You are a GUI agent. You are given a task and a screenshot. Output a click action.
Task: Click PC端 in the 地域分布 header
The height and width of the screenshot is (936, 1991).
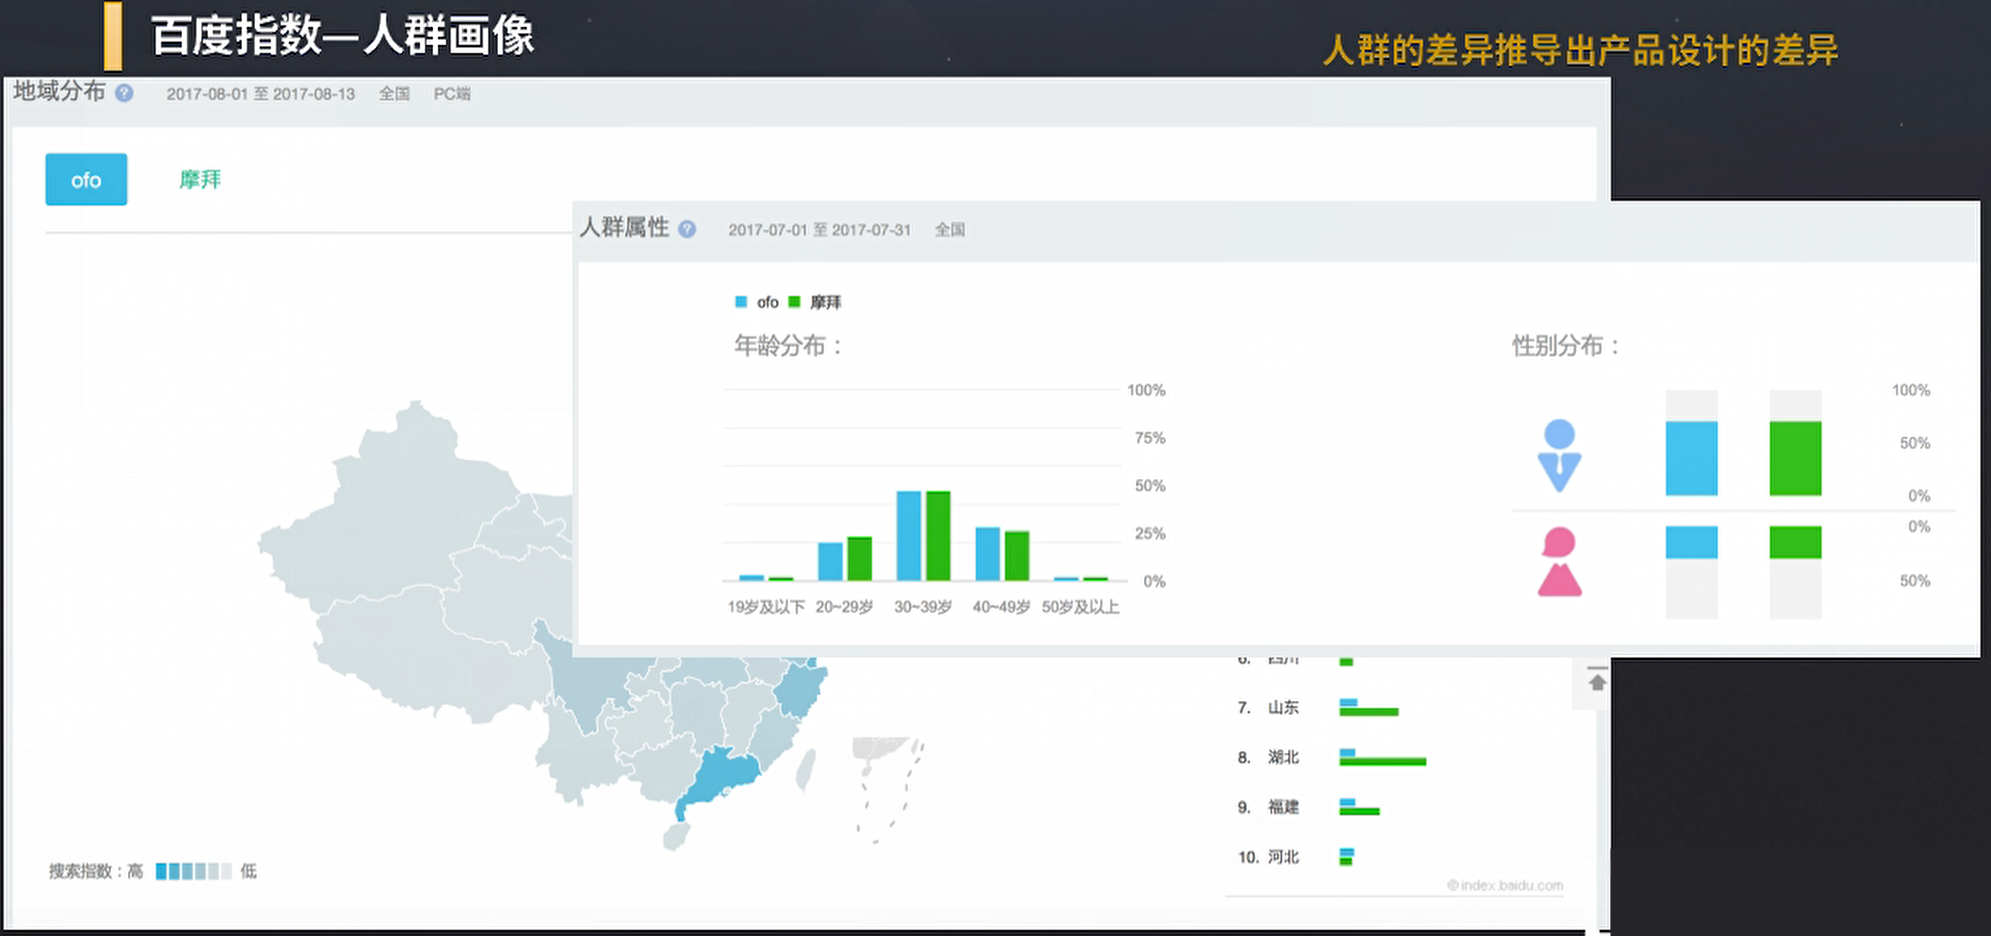(x=452, y=94)
